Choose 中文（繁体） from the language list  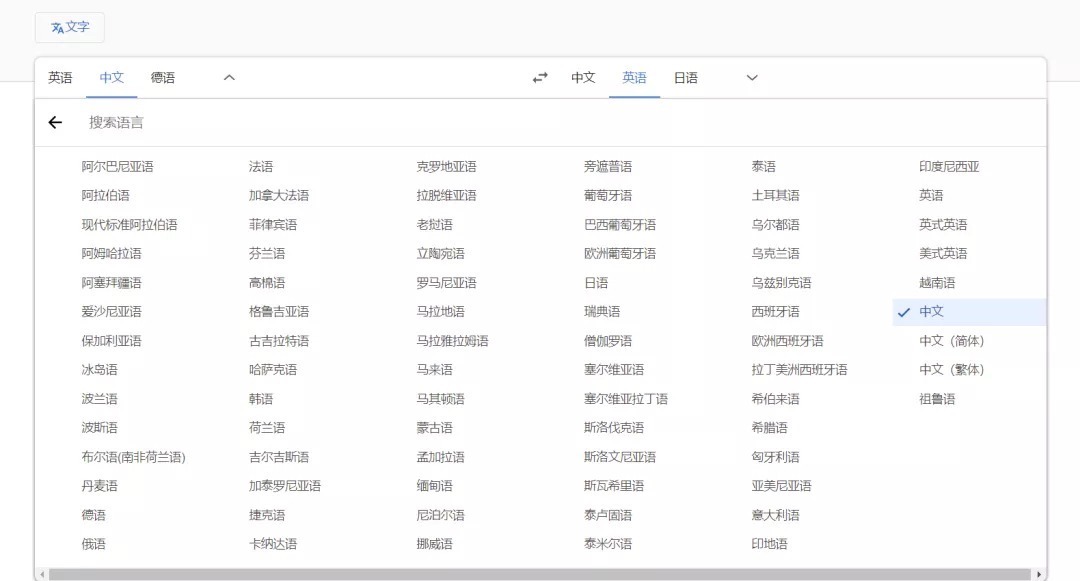pyautogui.click(x=951, y=370)
